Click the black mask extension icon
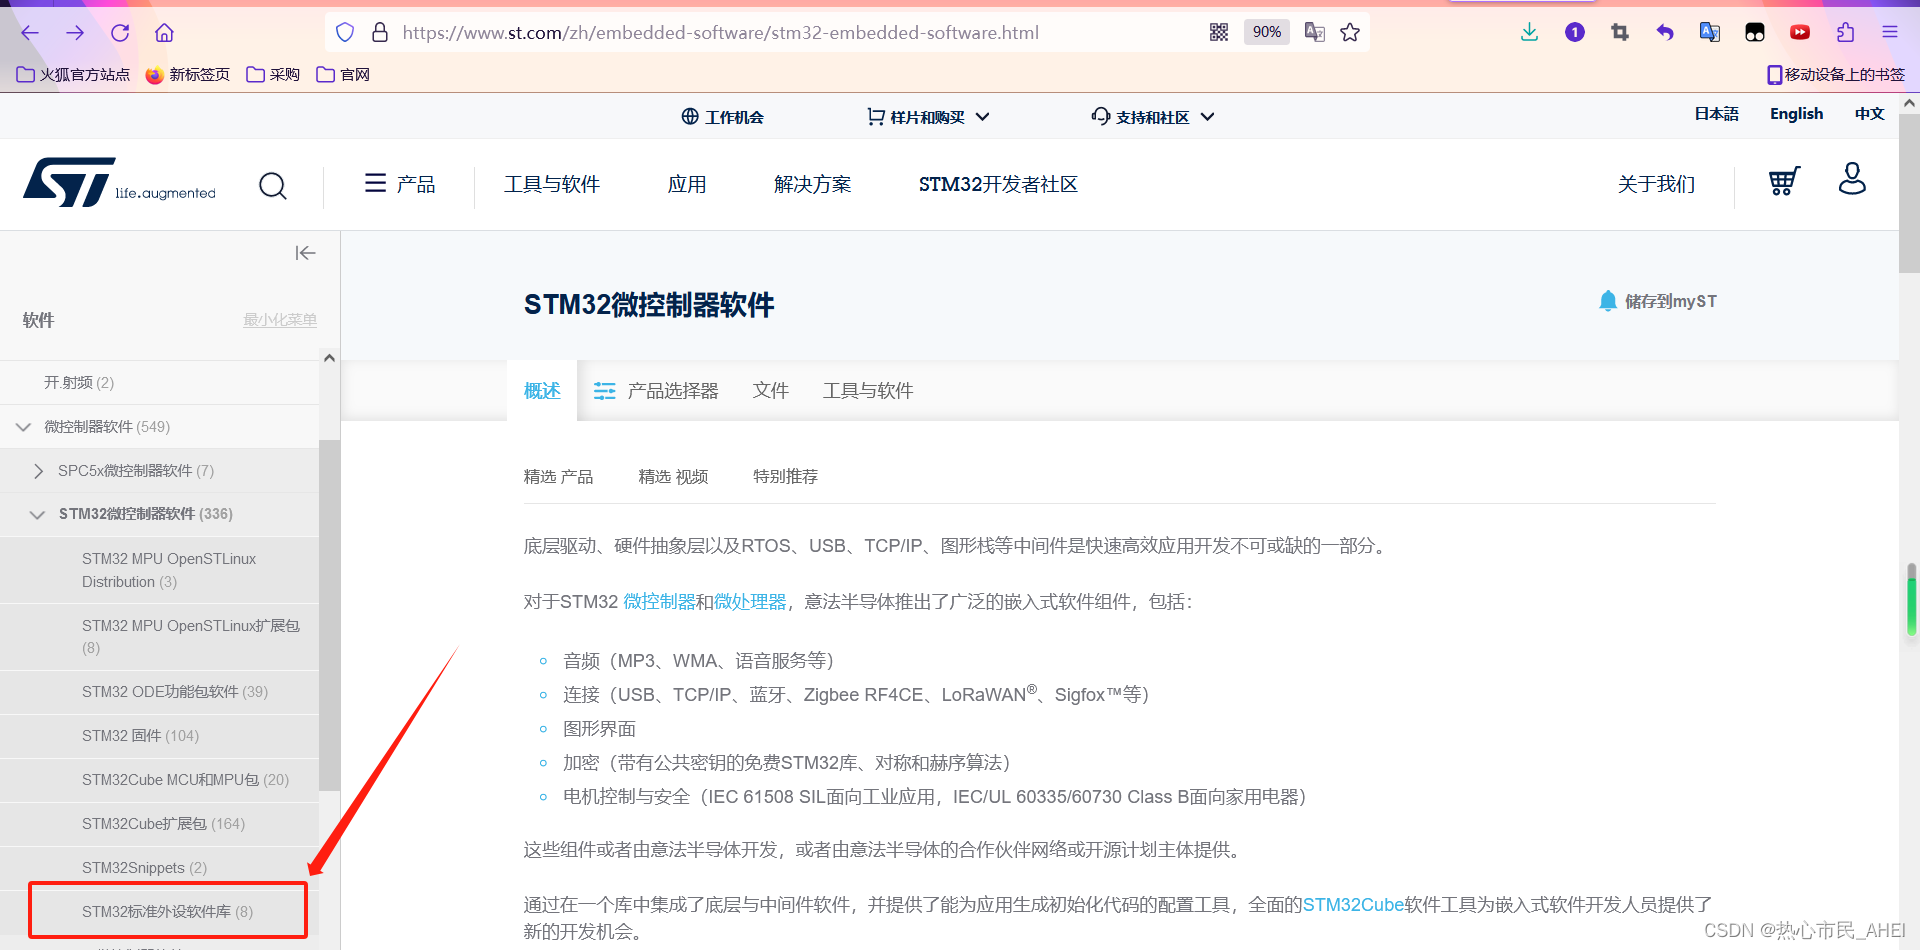Viewport: 1920px width, 950px height. pyautogui.click(x=1755, y=33)
